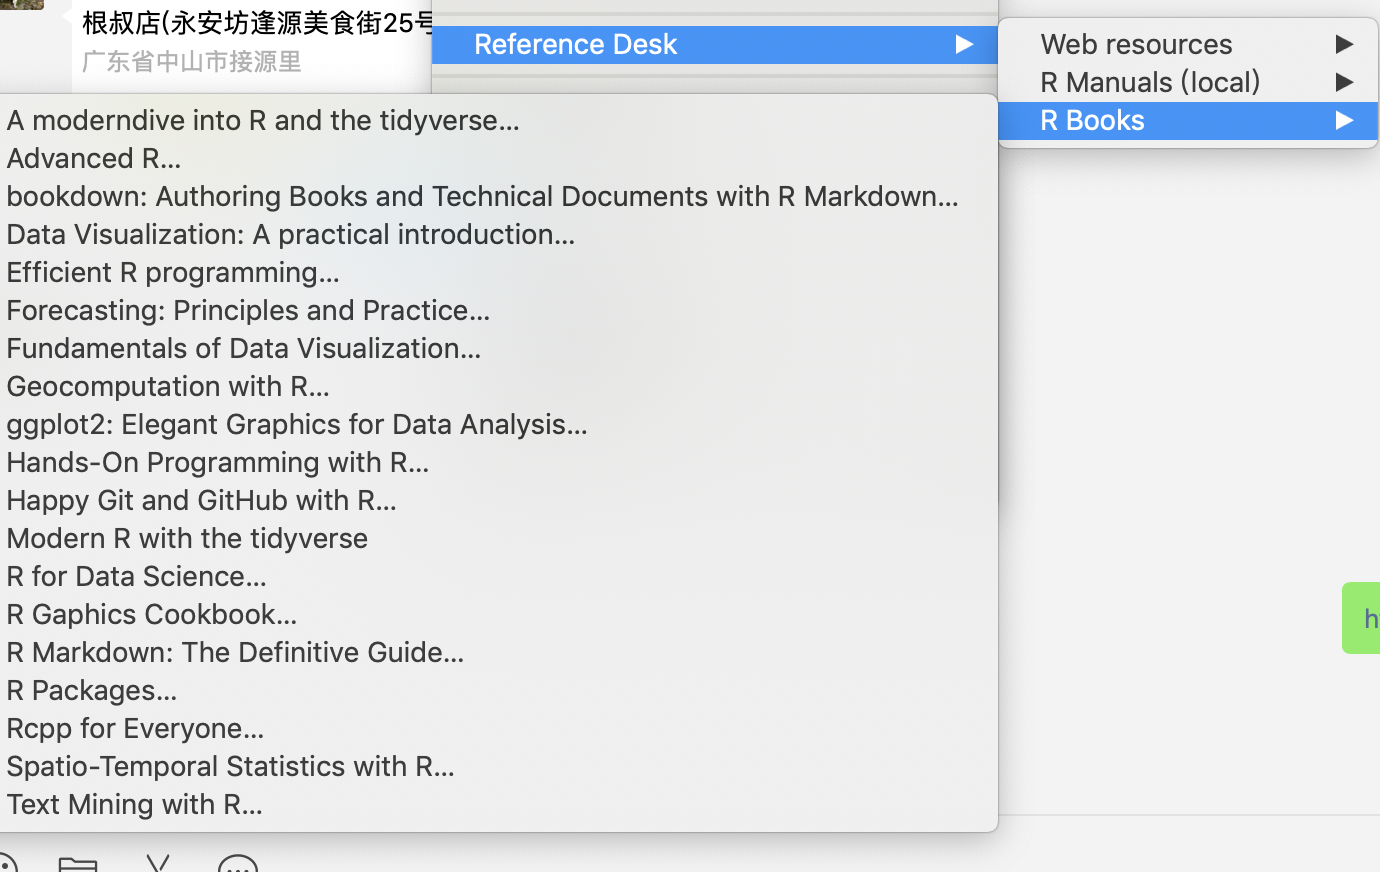This screenshot has width=1380, height=872.
Task: Open ggplot2: Elegant Graphics for Data Analysis
Action: (x=296, y=424)
